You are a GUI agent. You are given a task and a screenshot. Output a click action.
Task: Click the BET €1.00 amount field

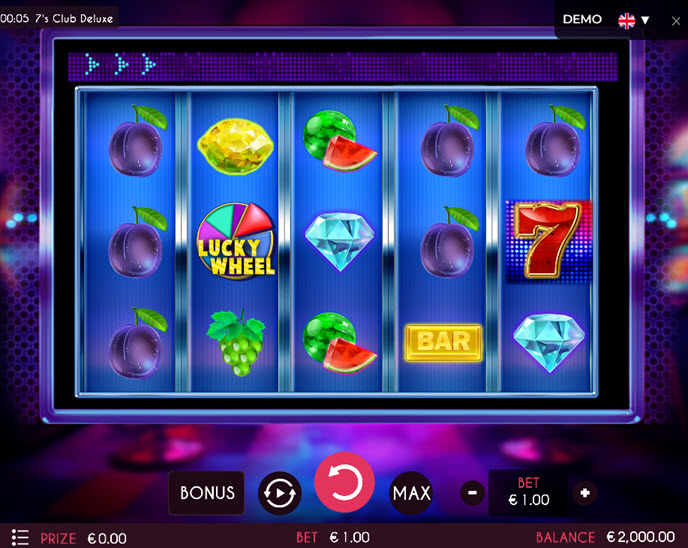[x=528, y=492]
